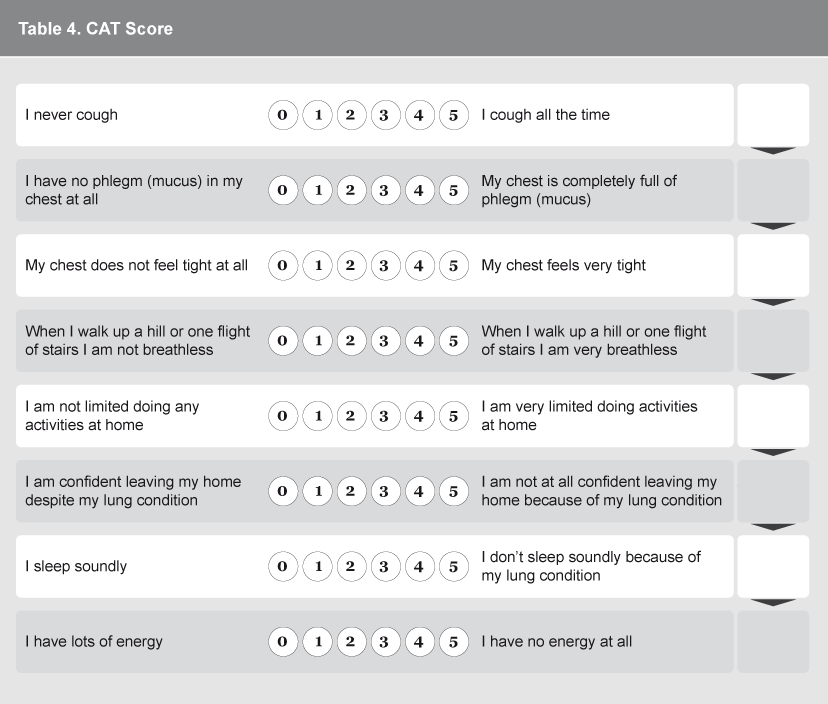Choose score 0 for "I sleep soundly"
828x704 pixels.
click(x=283, y=567)
